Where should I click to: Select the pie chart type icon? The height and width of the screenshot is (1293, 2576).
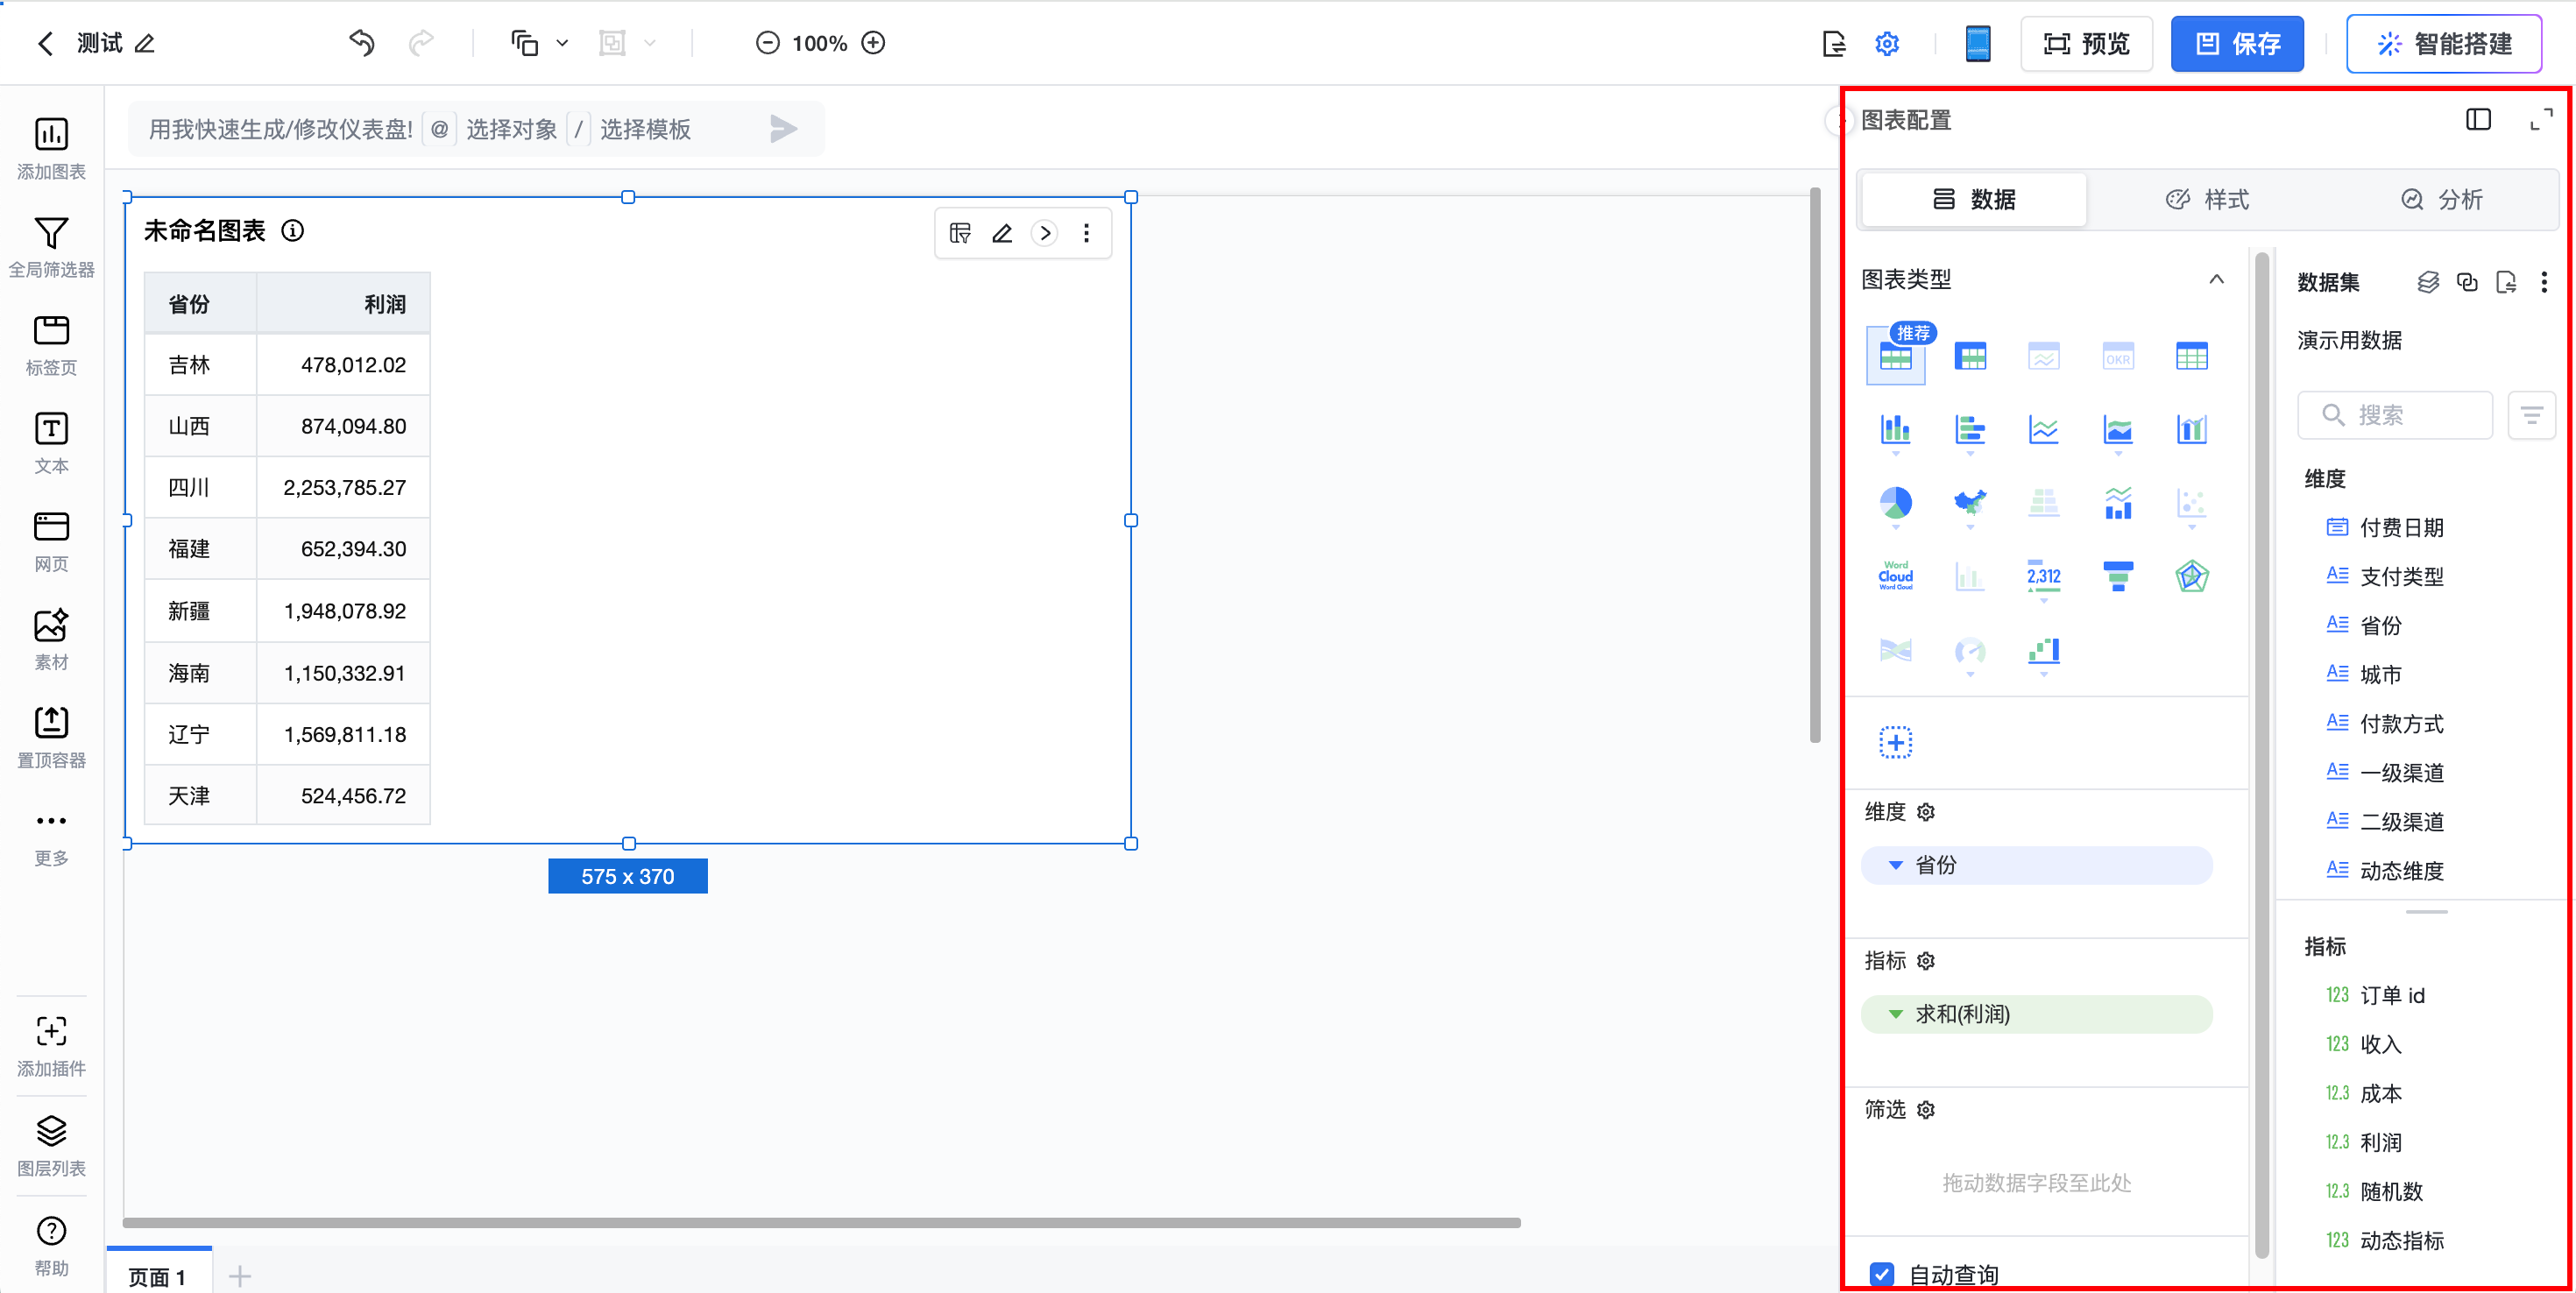(x=1895, y=503)
